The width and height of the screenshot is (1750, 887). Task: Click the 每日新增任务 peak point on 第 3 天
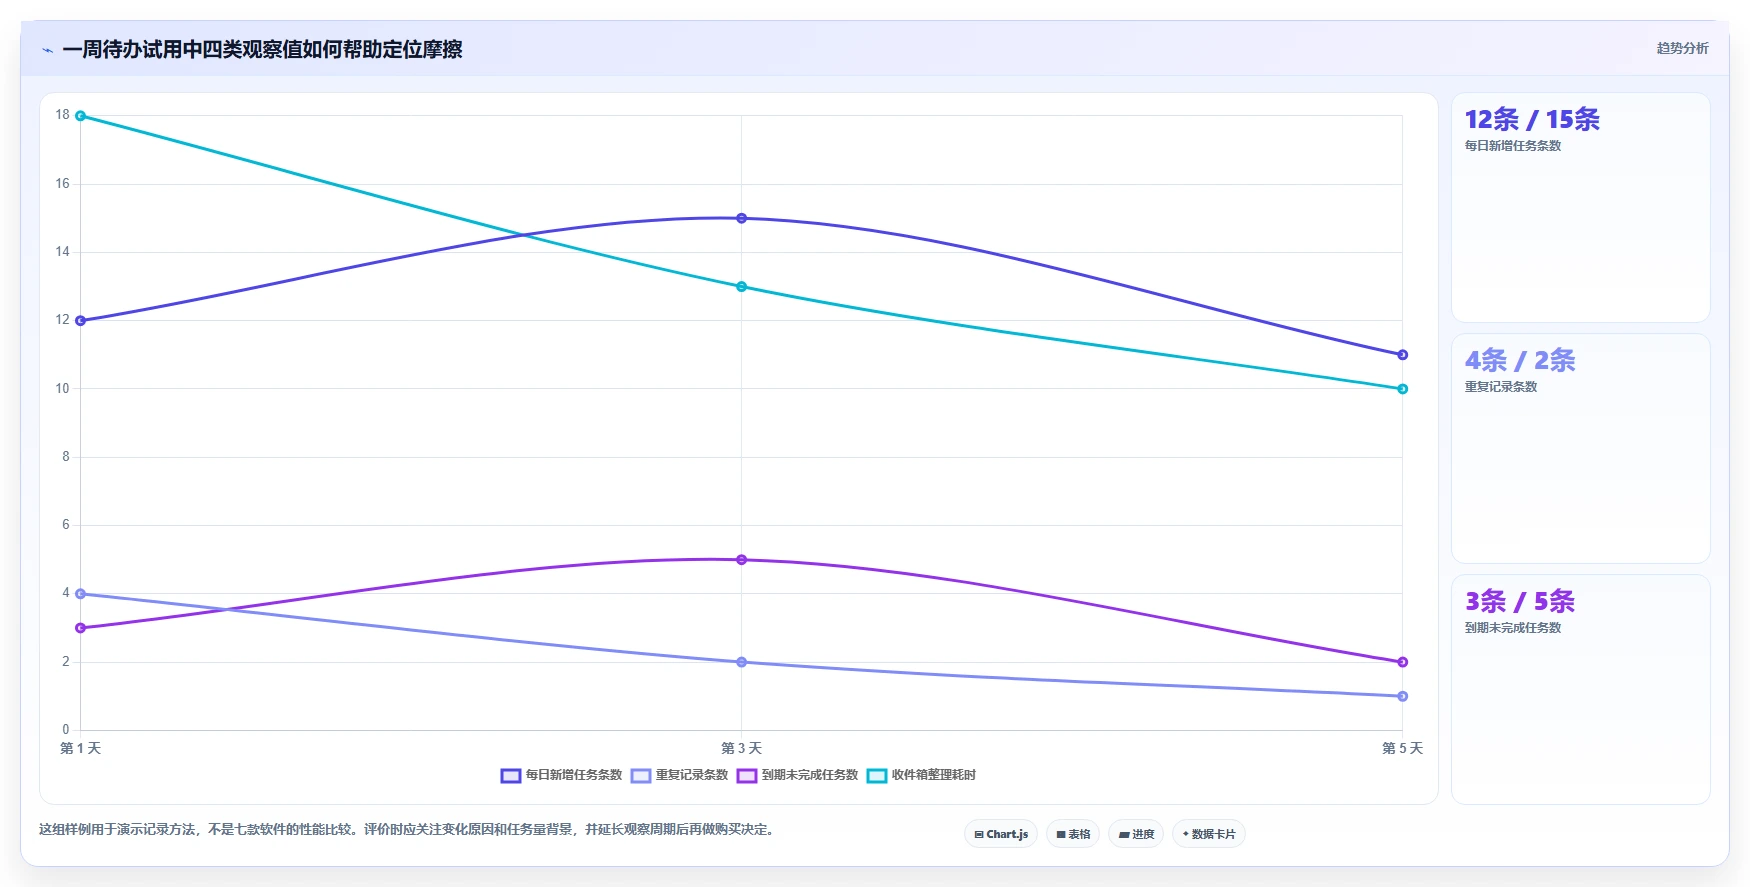click(x=741, y=218)
